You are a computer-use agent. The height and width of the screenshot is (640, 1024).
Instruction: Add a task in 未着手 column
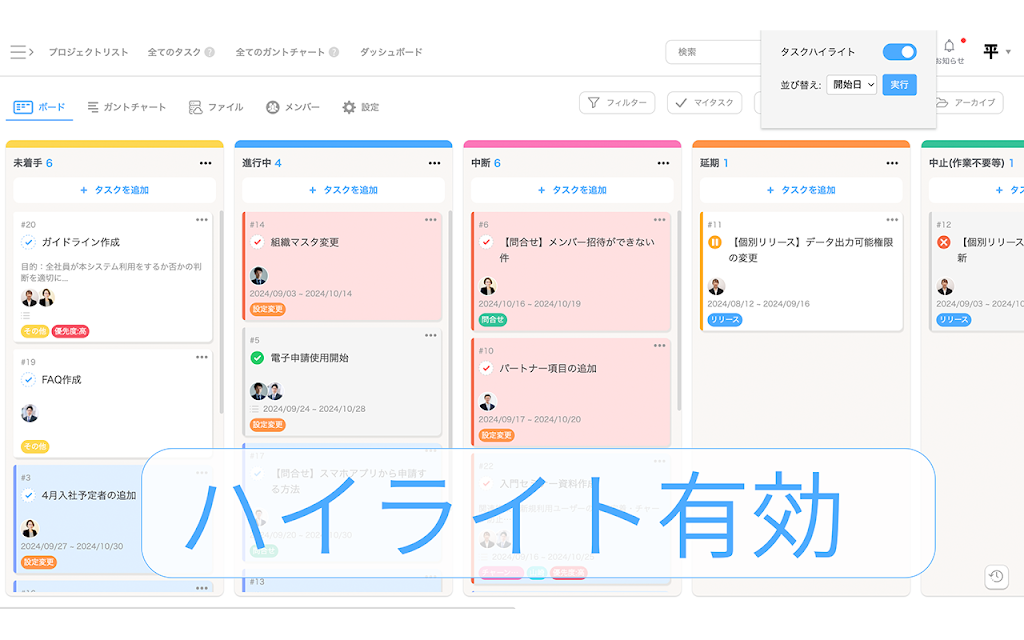click(x=114, y=190)
